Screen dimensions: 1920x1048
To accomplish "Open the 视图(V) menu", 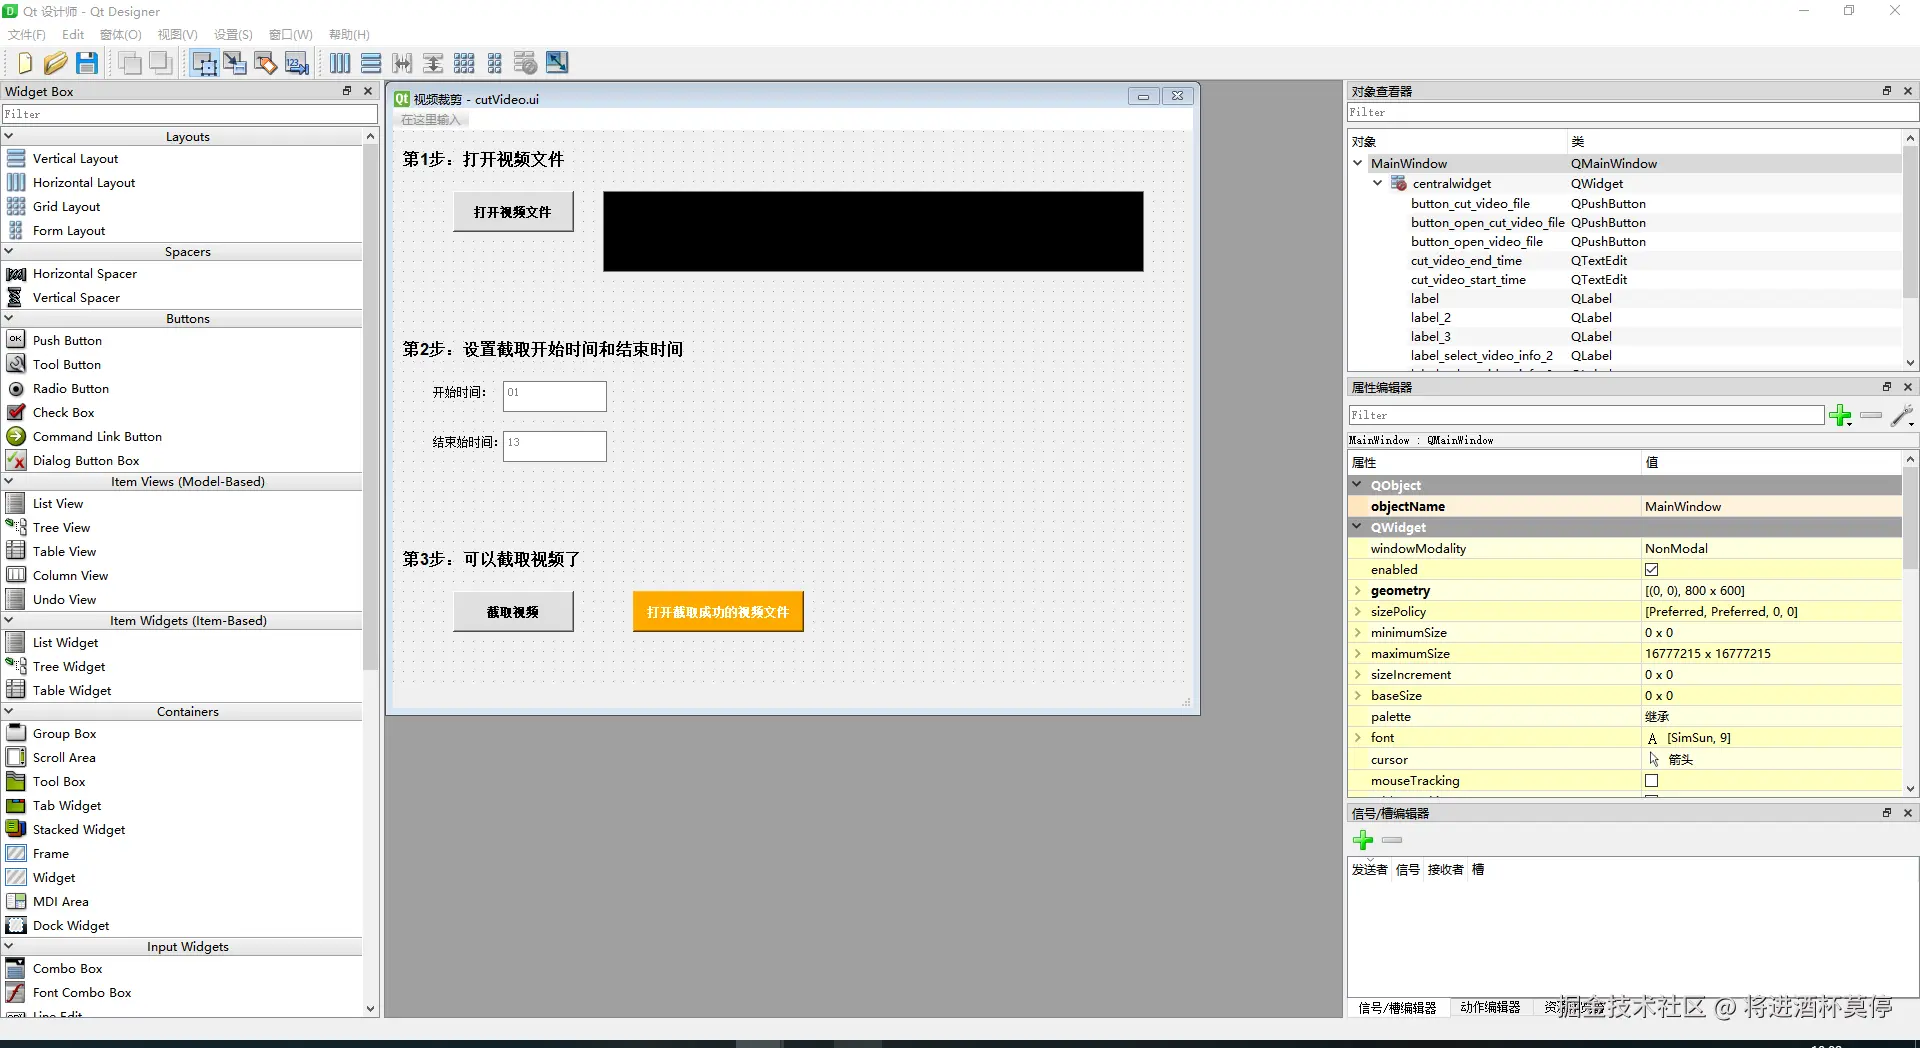I will (x=178, y=35).
